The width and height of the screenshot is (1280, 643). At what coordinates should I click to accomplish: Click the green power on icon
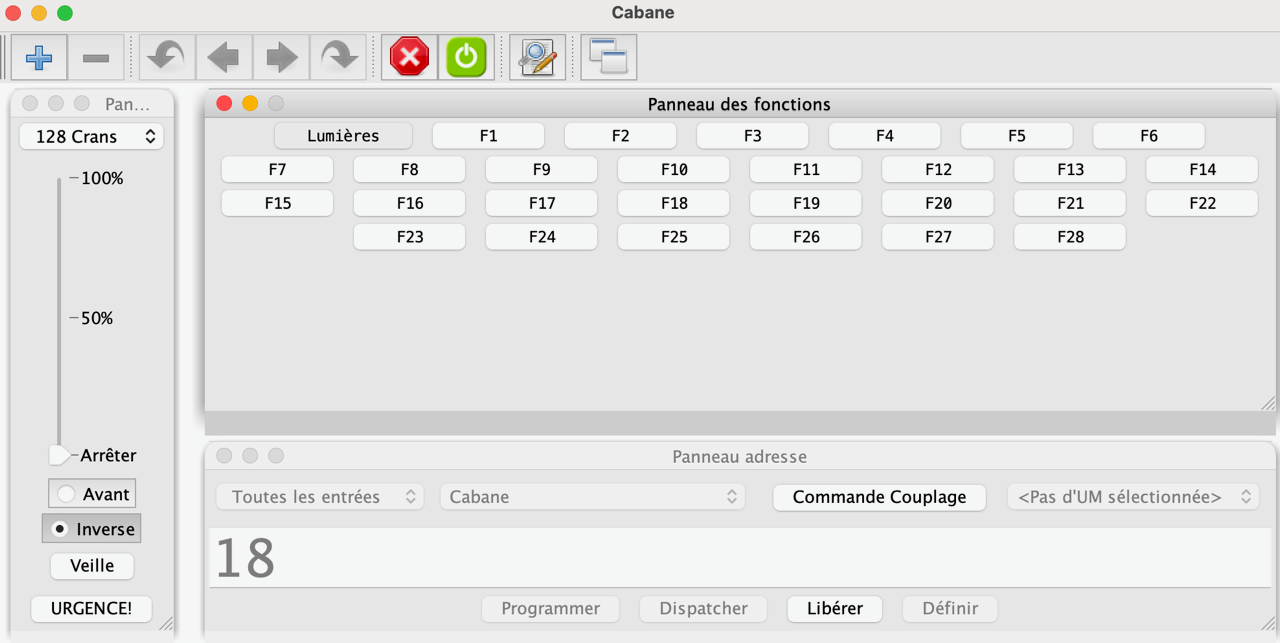click(x=466, y=57)
